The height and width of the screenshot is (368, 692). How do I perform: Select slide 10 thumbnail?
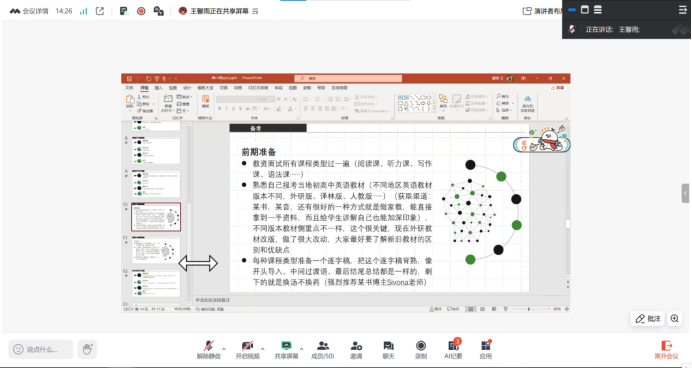[156, 217]
